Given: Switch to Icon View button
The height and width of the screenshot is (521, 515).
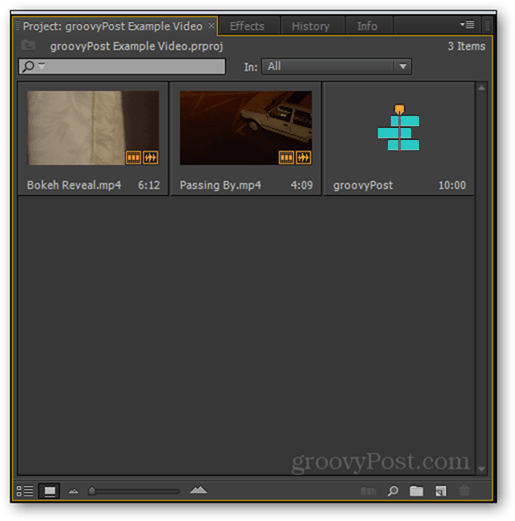Looking at the screenshot, I should click(49, 491).
